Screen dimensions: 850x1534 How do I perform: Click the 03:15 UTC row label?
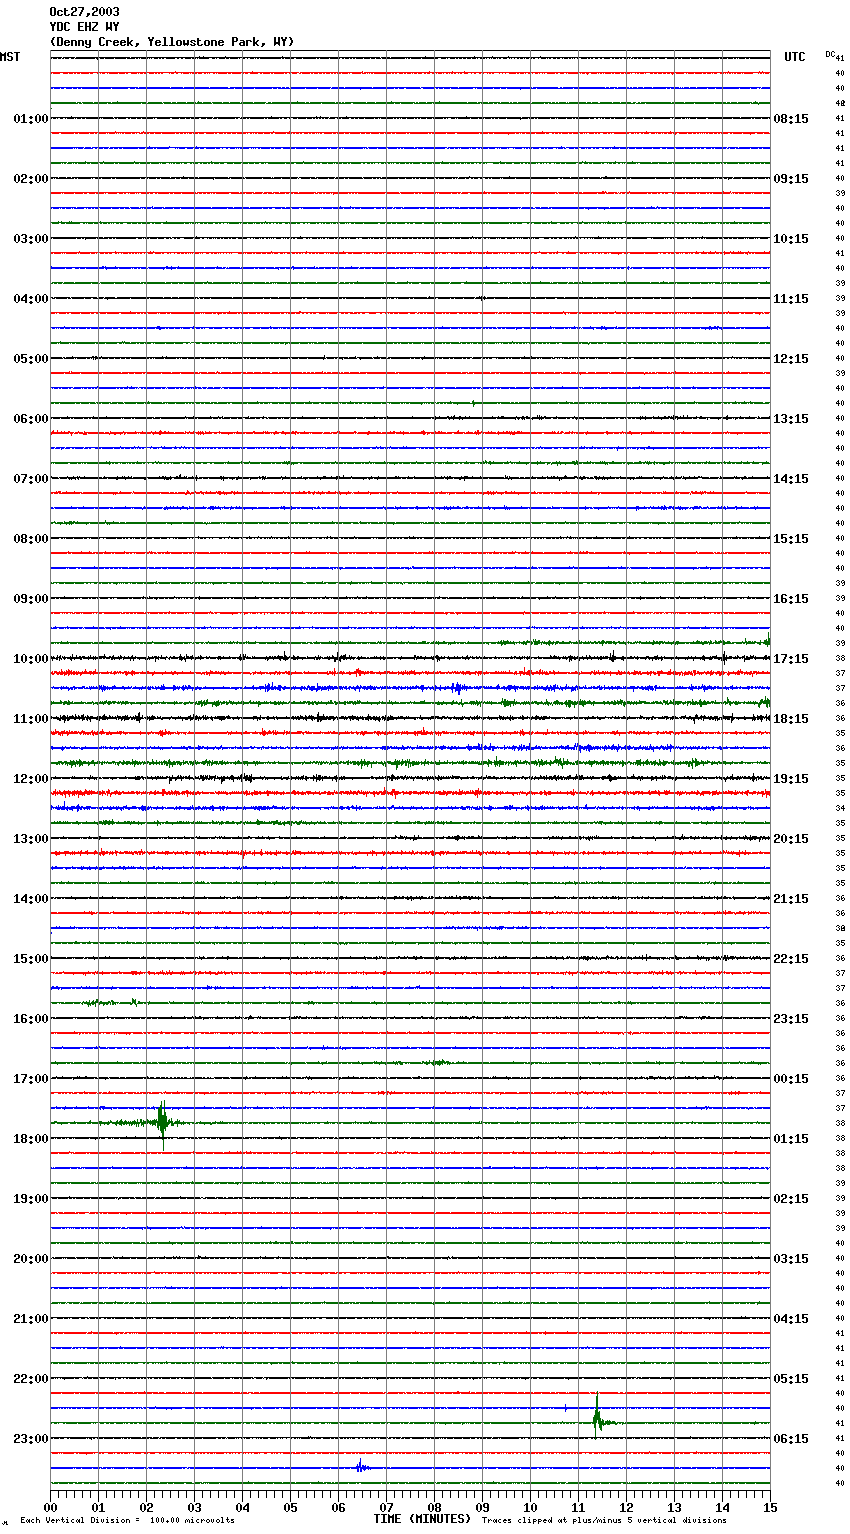tap(791, 1259)
